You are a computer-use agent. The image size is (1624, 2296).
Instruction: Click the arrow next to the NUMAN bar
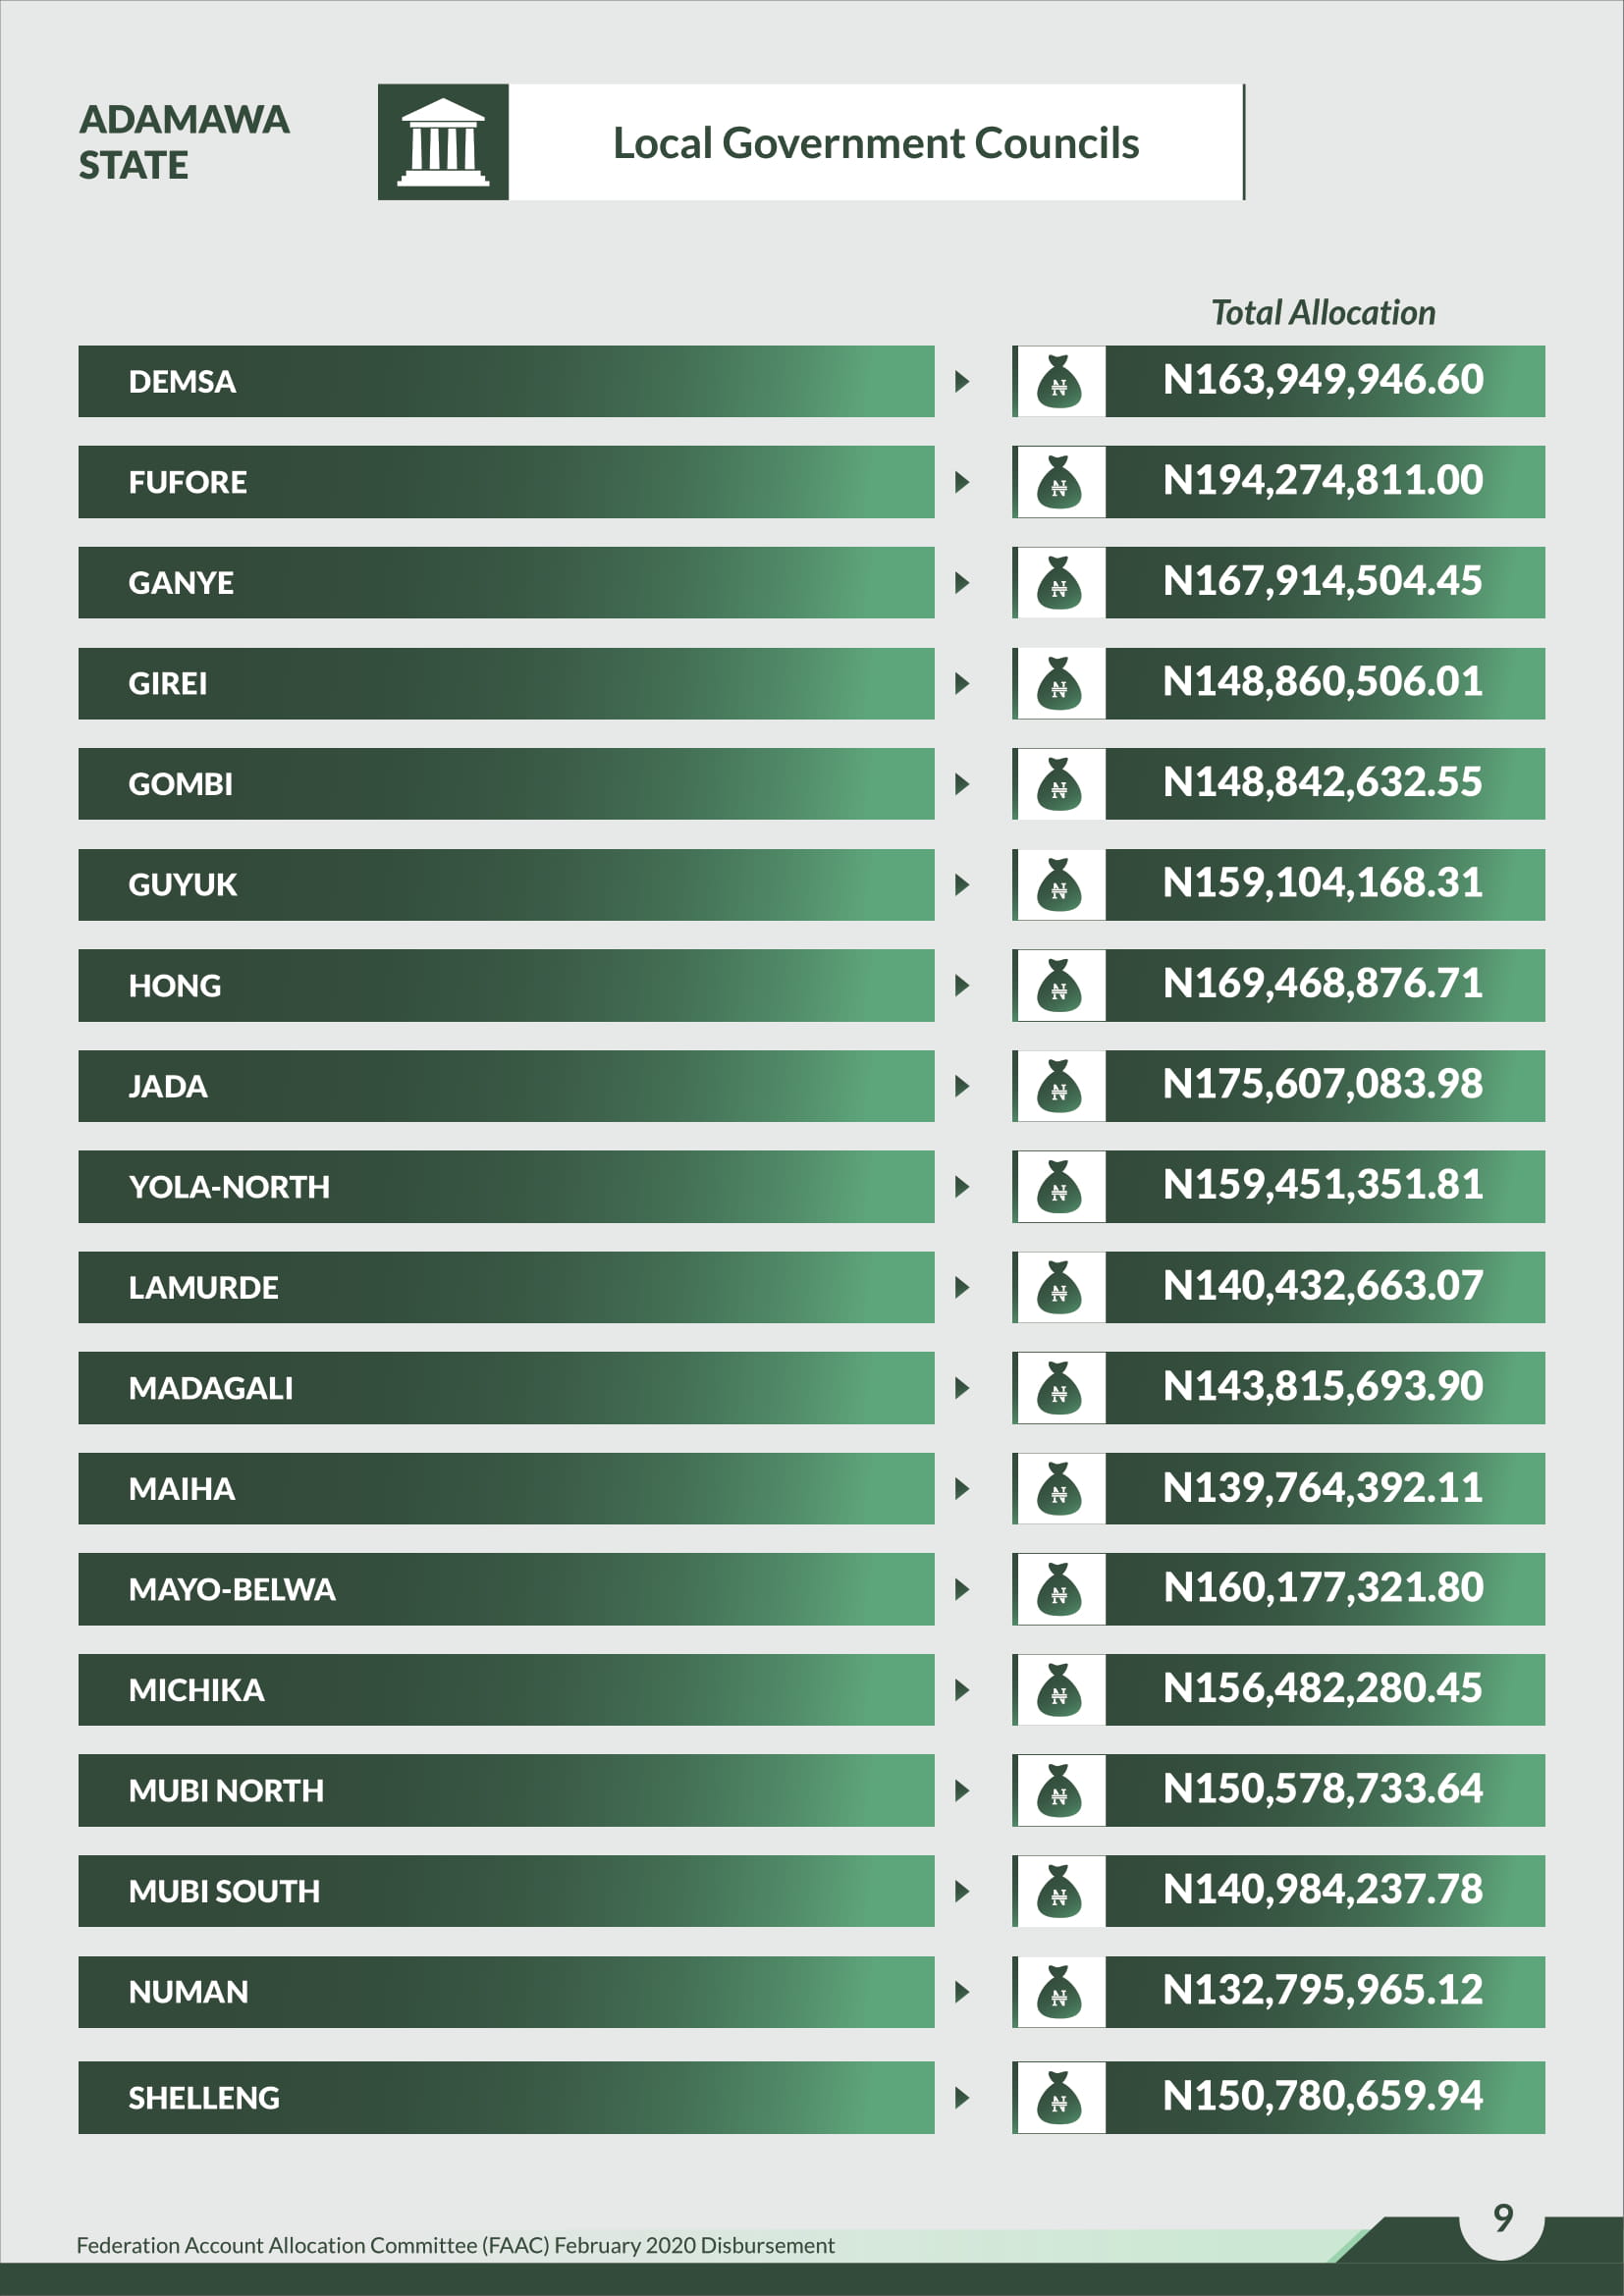tap(962, 1991)
